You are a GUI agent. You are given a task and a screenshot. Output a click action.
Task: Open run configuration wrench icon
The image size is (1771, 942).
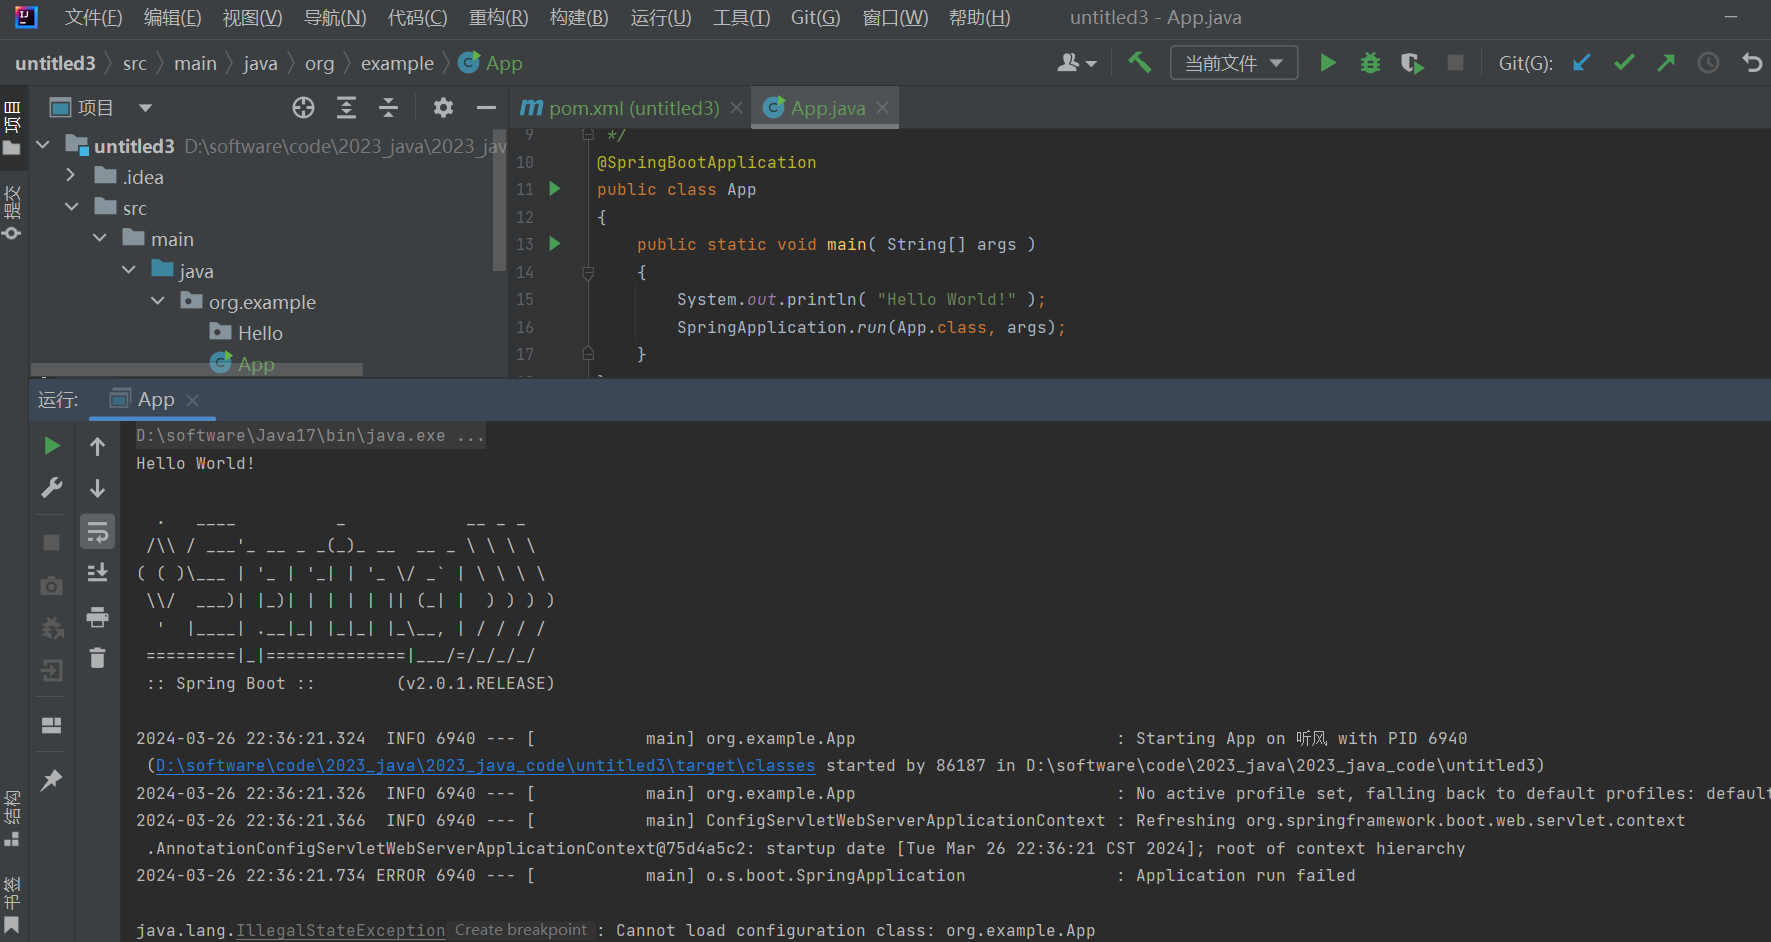[52, 487]
